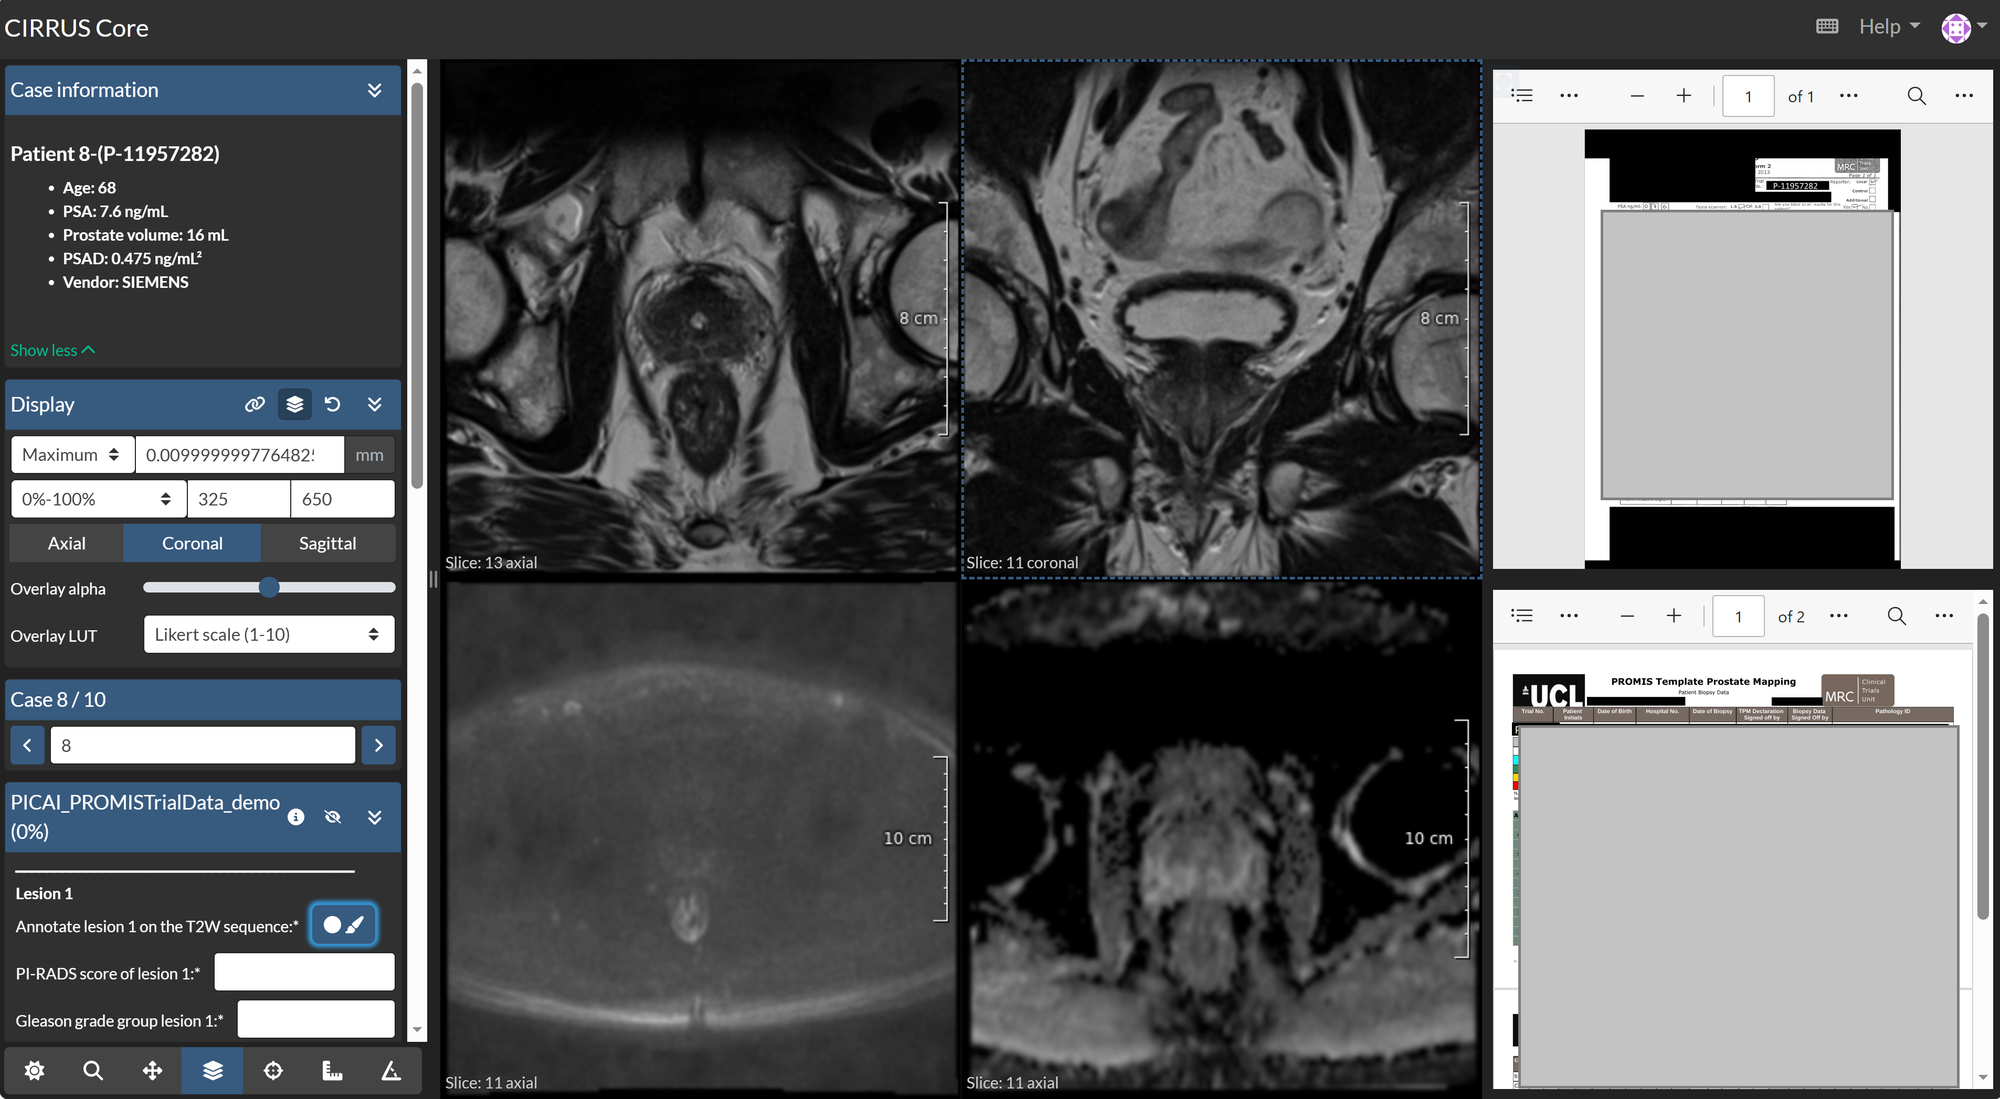Select the angle measurement tool
The image size is (2000, 1099).
tap(391, 1071)
